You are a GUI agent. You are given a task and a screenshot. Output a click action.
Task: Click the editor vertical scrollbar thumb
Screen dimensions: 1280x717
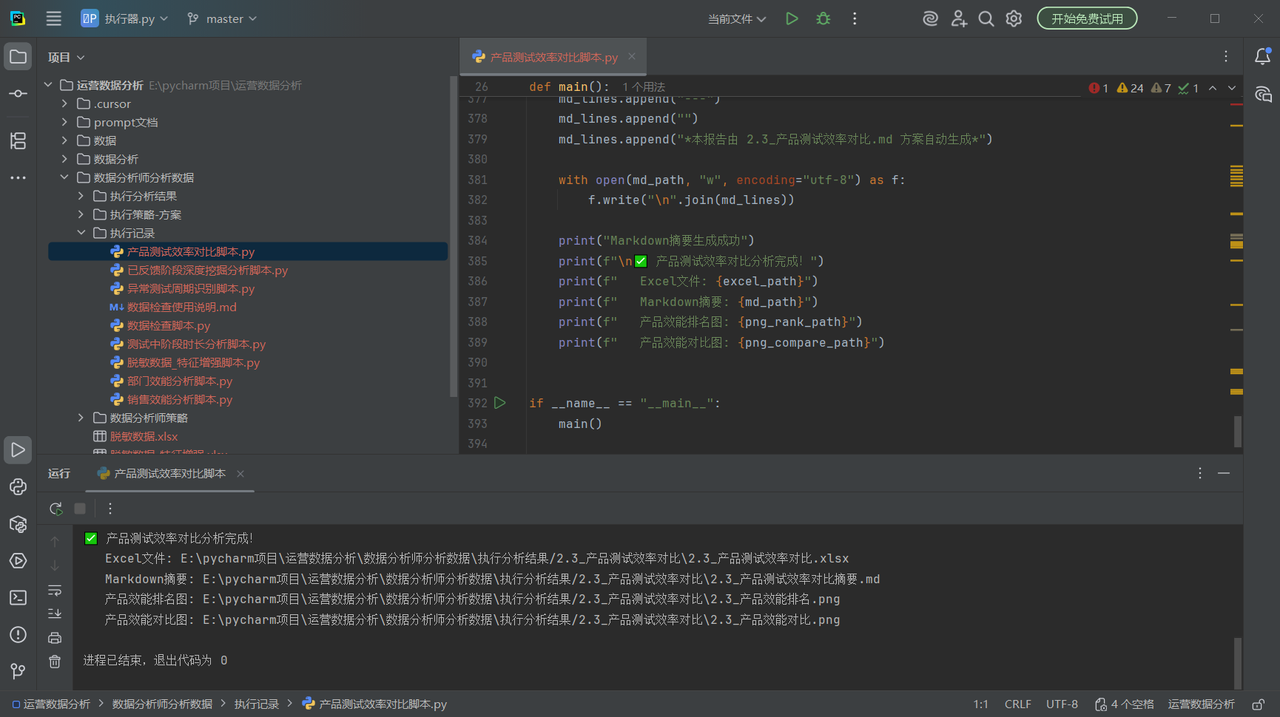tap(1237, 431)
